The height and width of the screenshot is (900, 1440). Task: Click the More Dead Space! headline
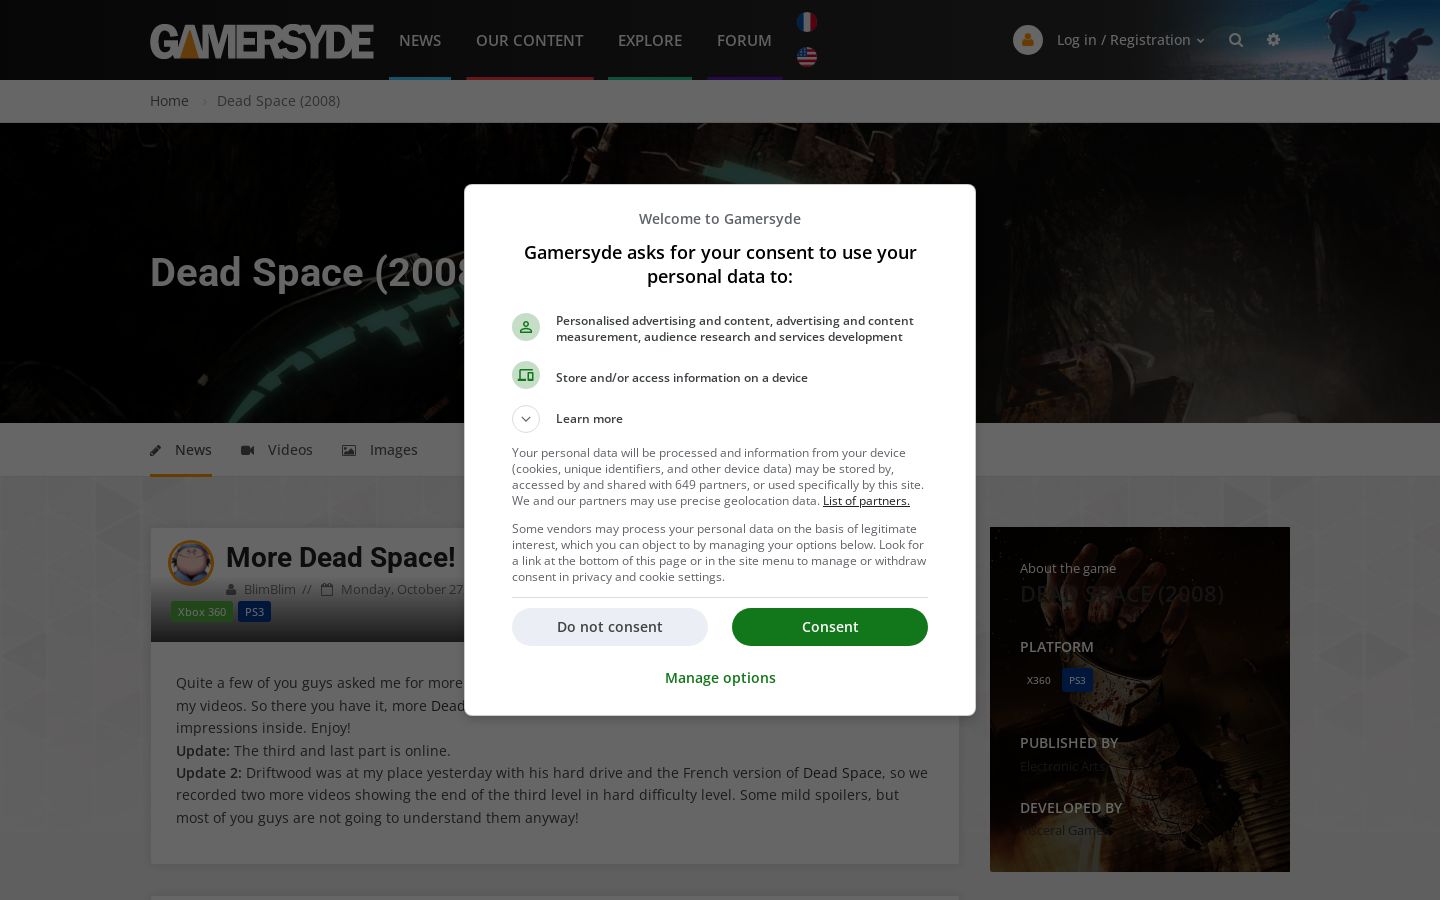[x=341, y=558]
